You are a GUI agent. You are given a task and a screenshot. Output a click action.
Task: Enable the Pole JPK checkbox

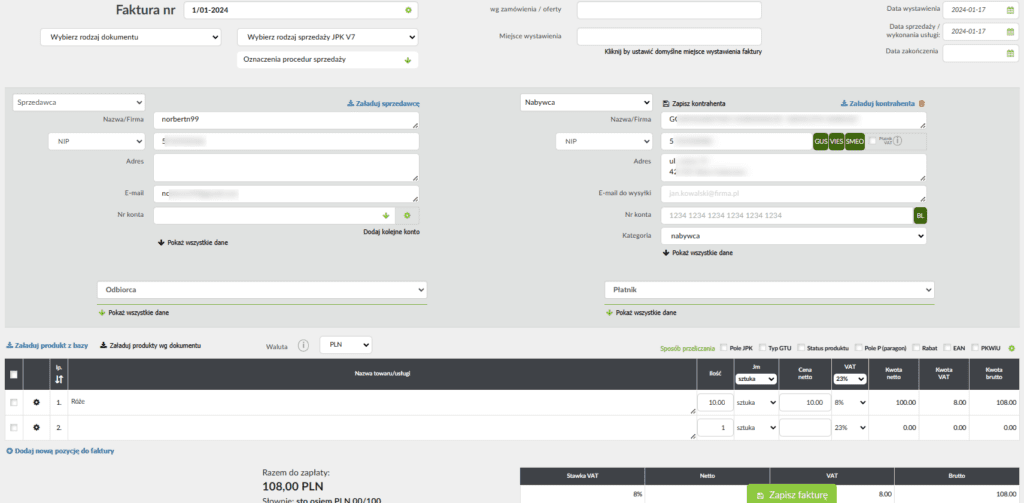(x=723, y=348)
